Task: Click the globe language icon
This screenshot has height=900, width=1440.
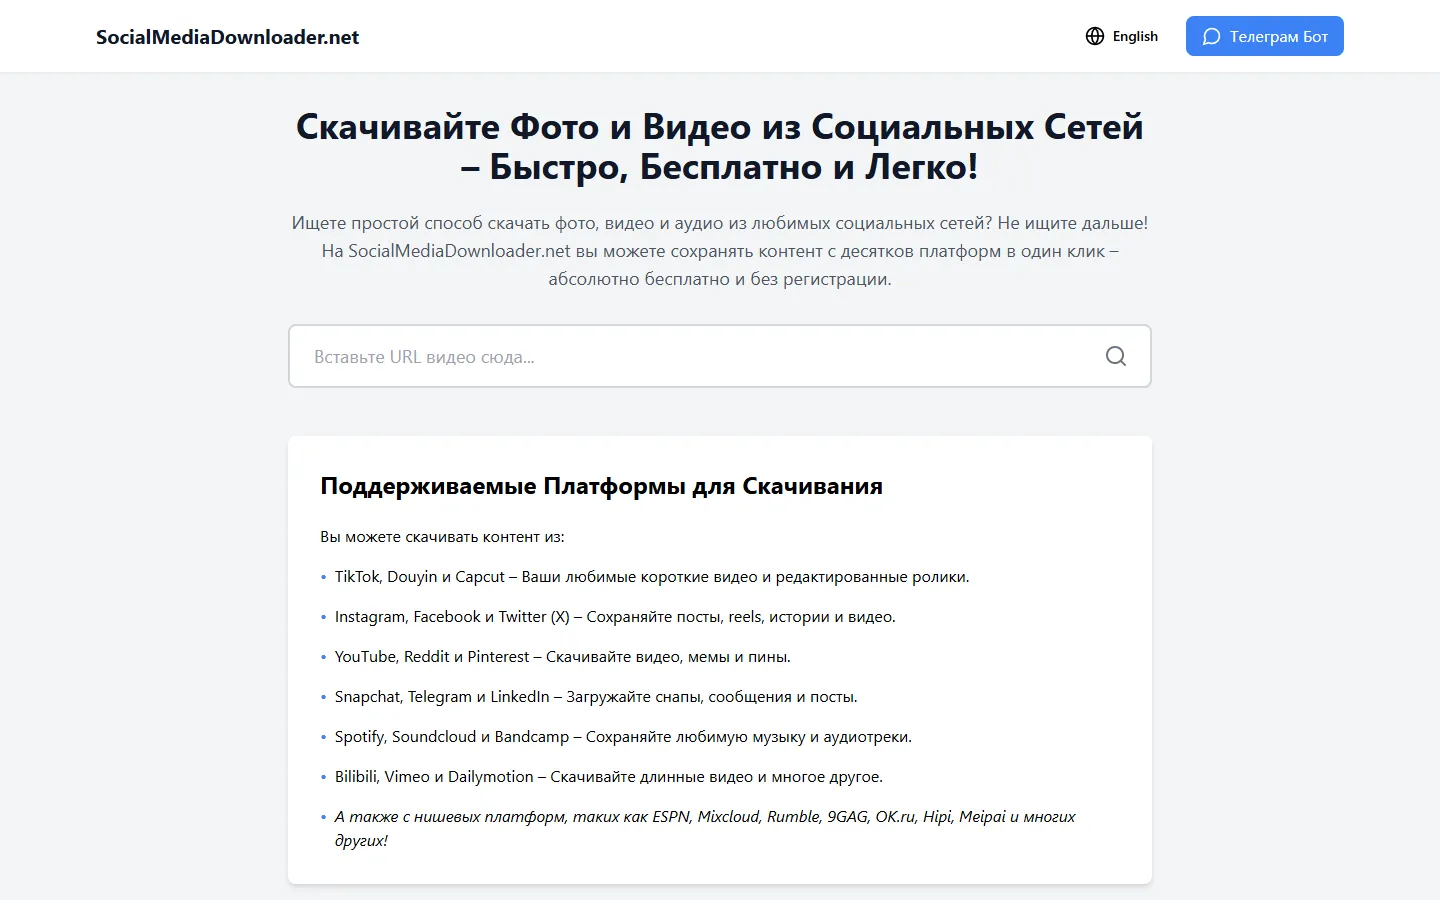Action: 1095,36
